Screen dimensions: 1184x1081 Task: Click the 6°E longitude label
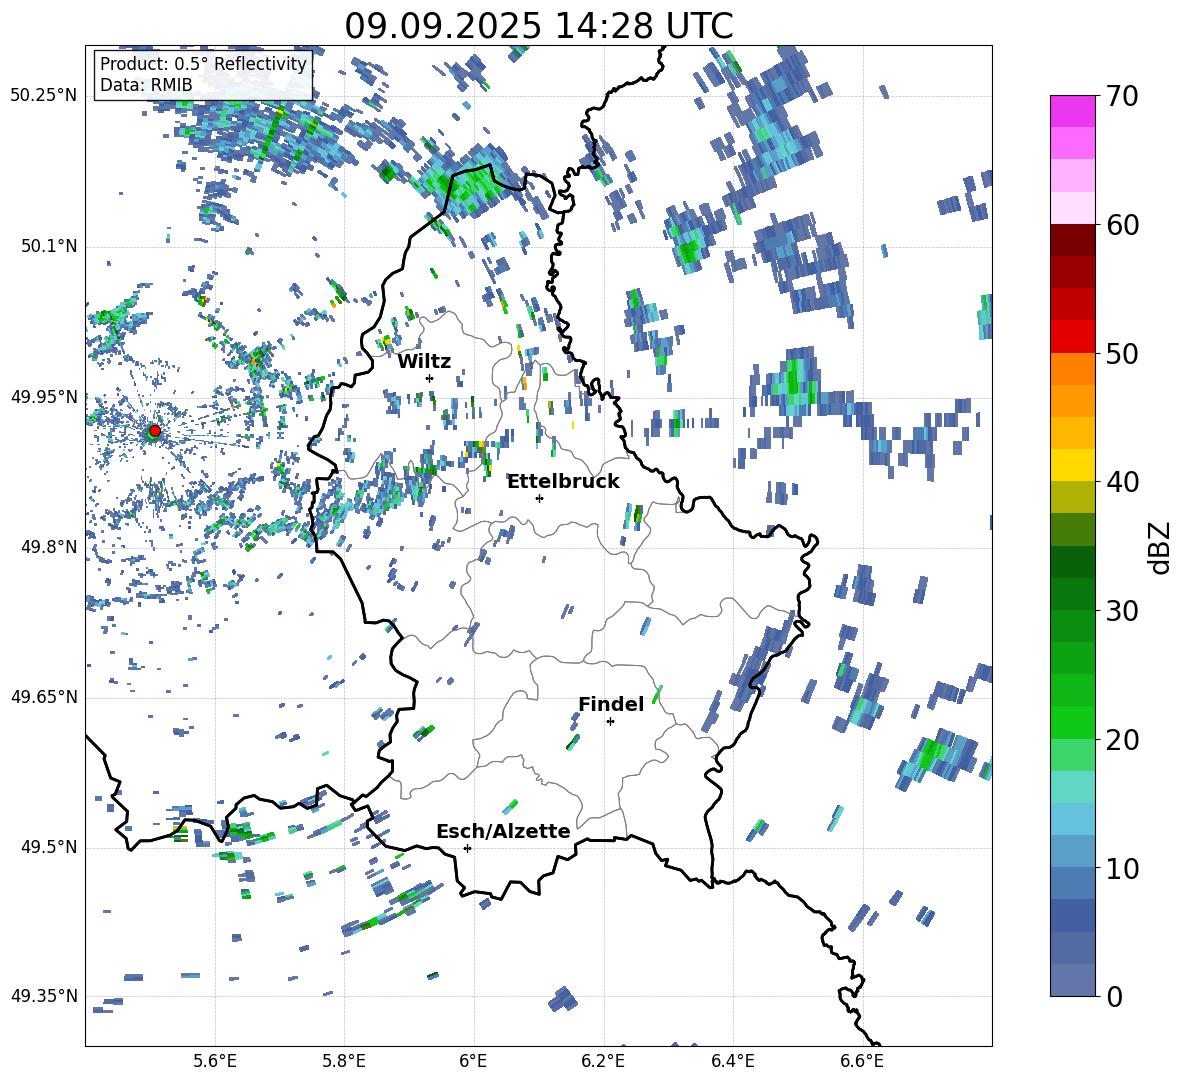(x=473, y=1061)
